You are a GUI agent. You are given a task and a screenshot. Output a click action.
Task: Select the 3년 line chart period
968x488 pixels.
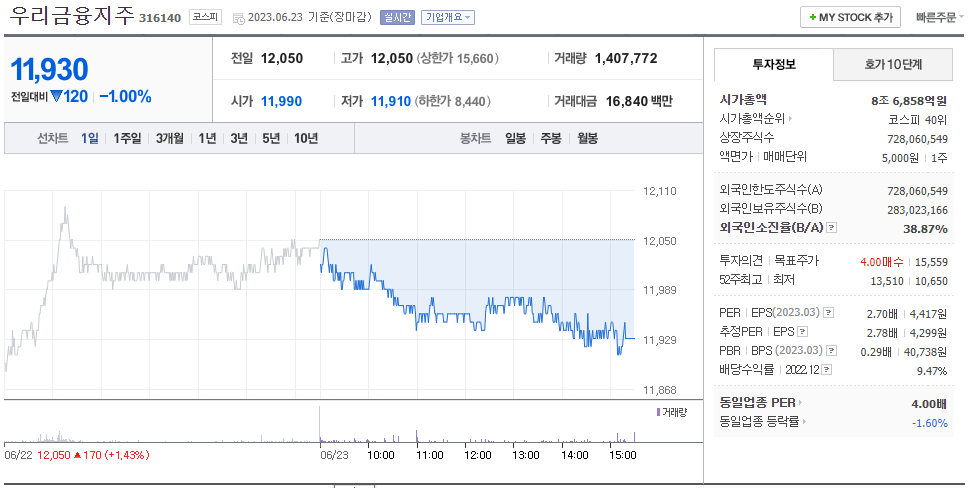pyautogui.click(x=239, y=138)
